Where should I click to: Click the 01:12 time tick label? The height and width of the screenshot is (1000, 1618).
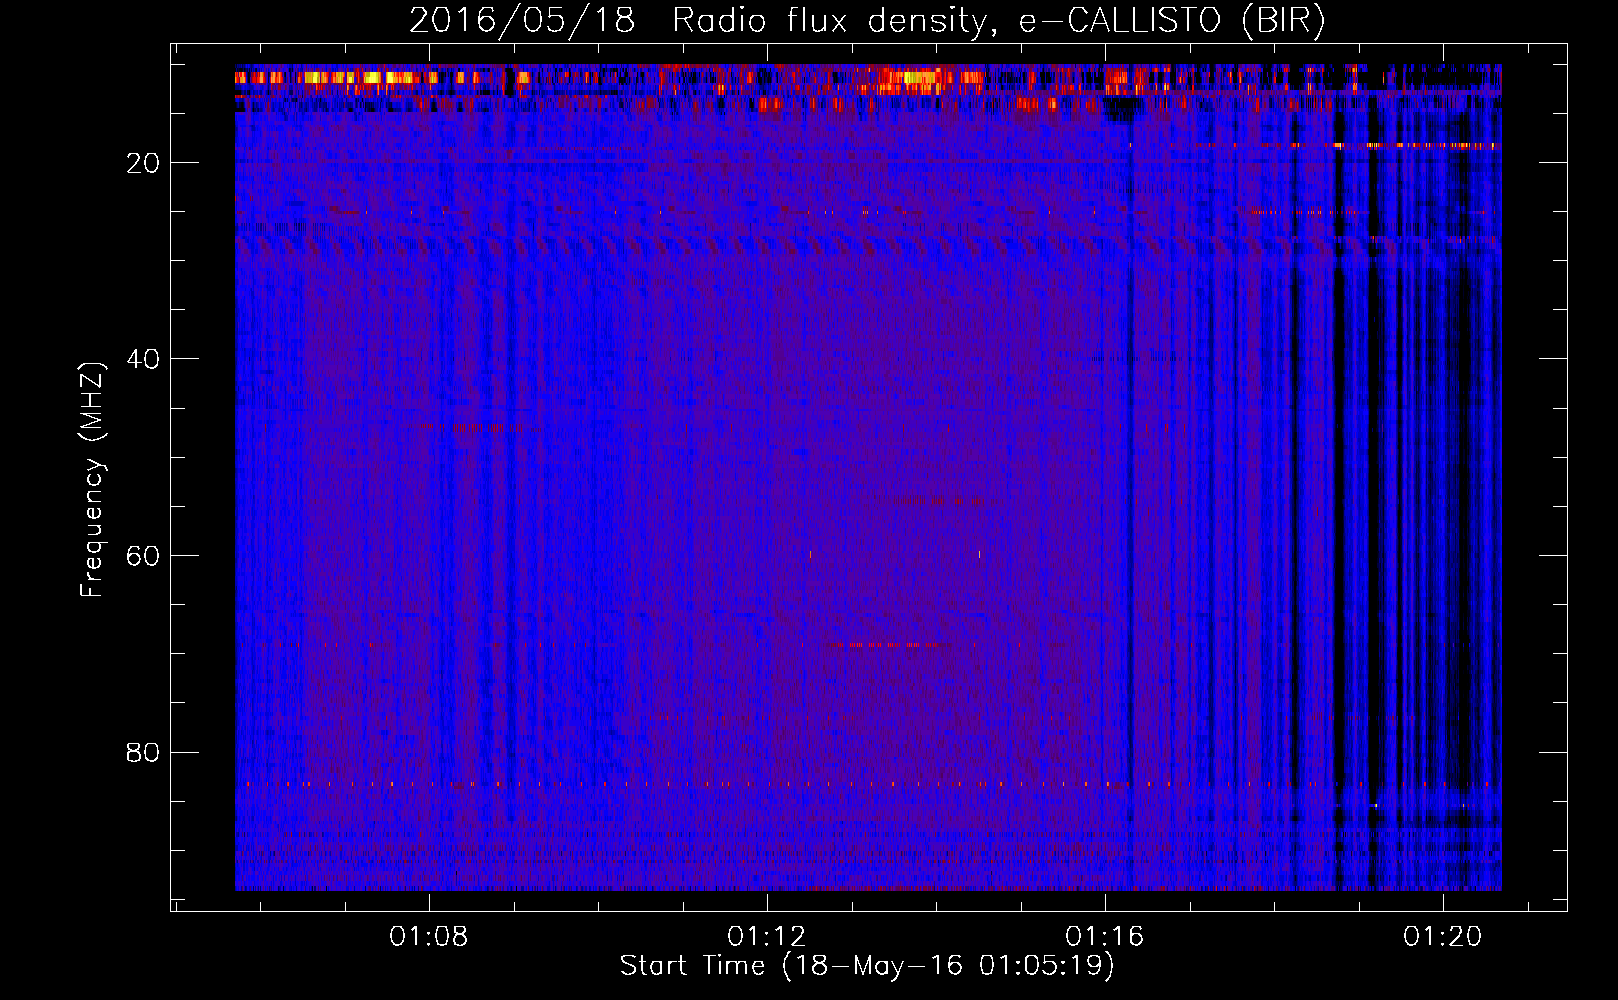tap(767, 937)
